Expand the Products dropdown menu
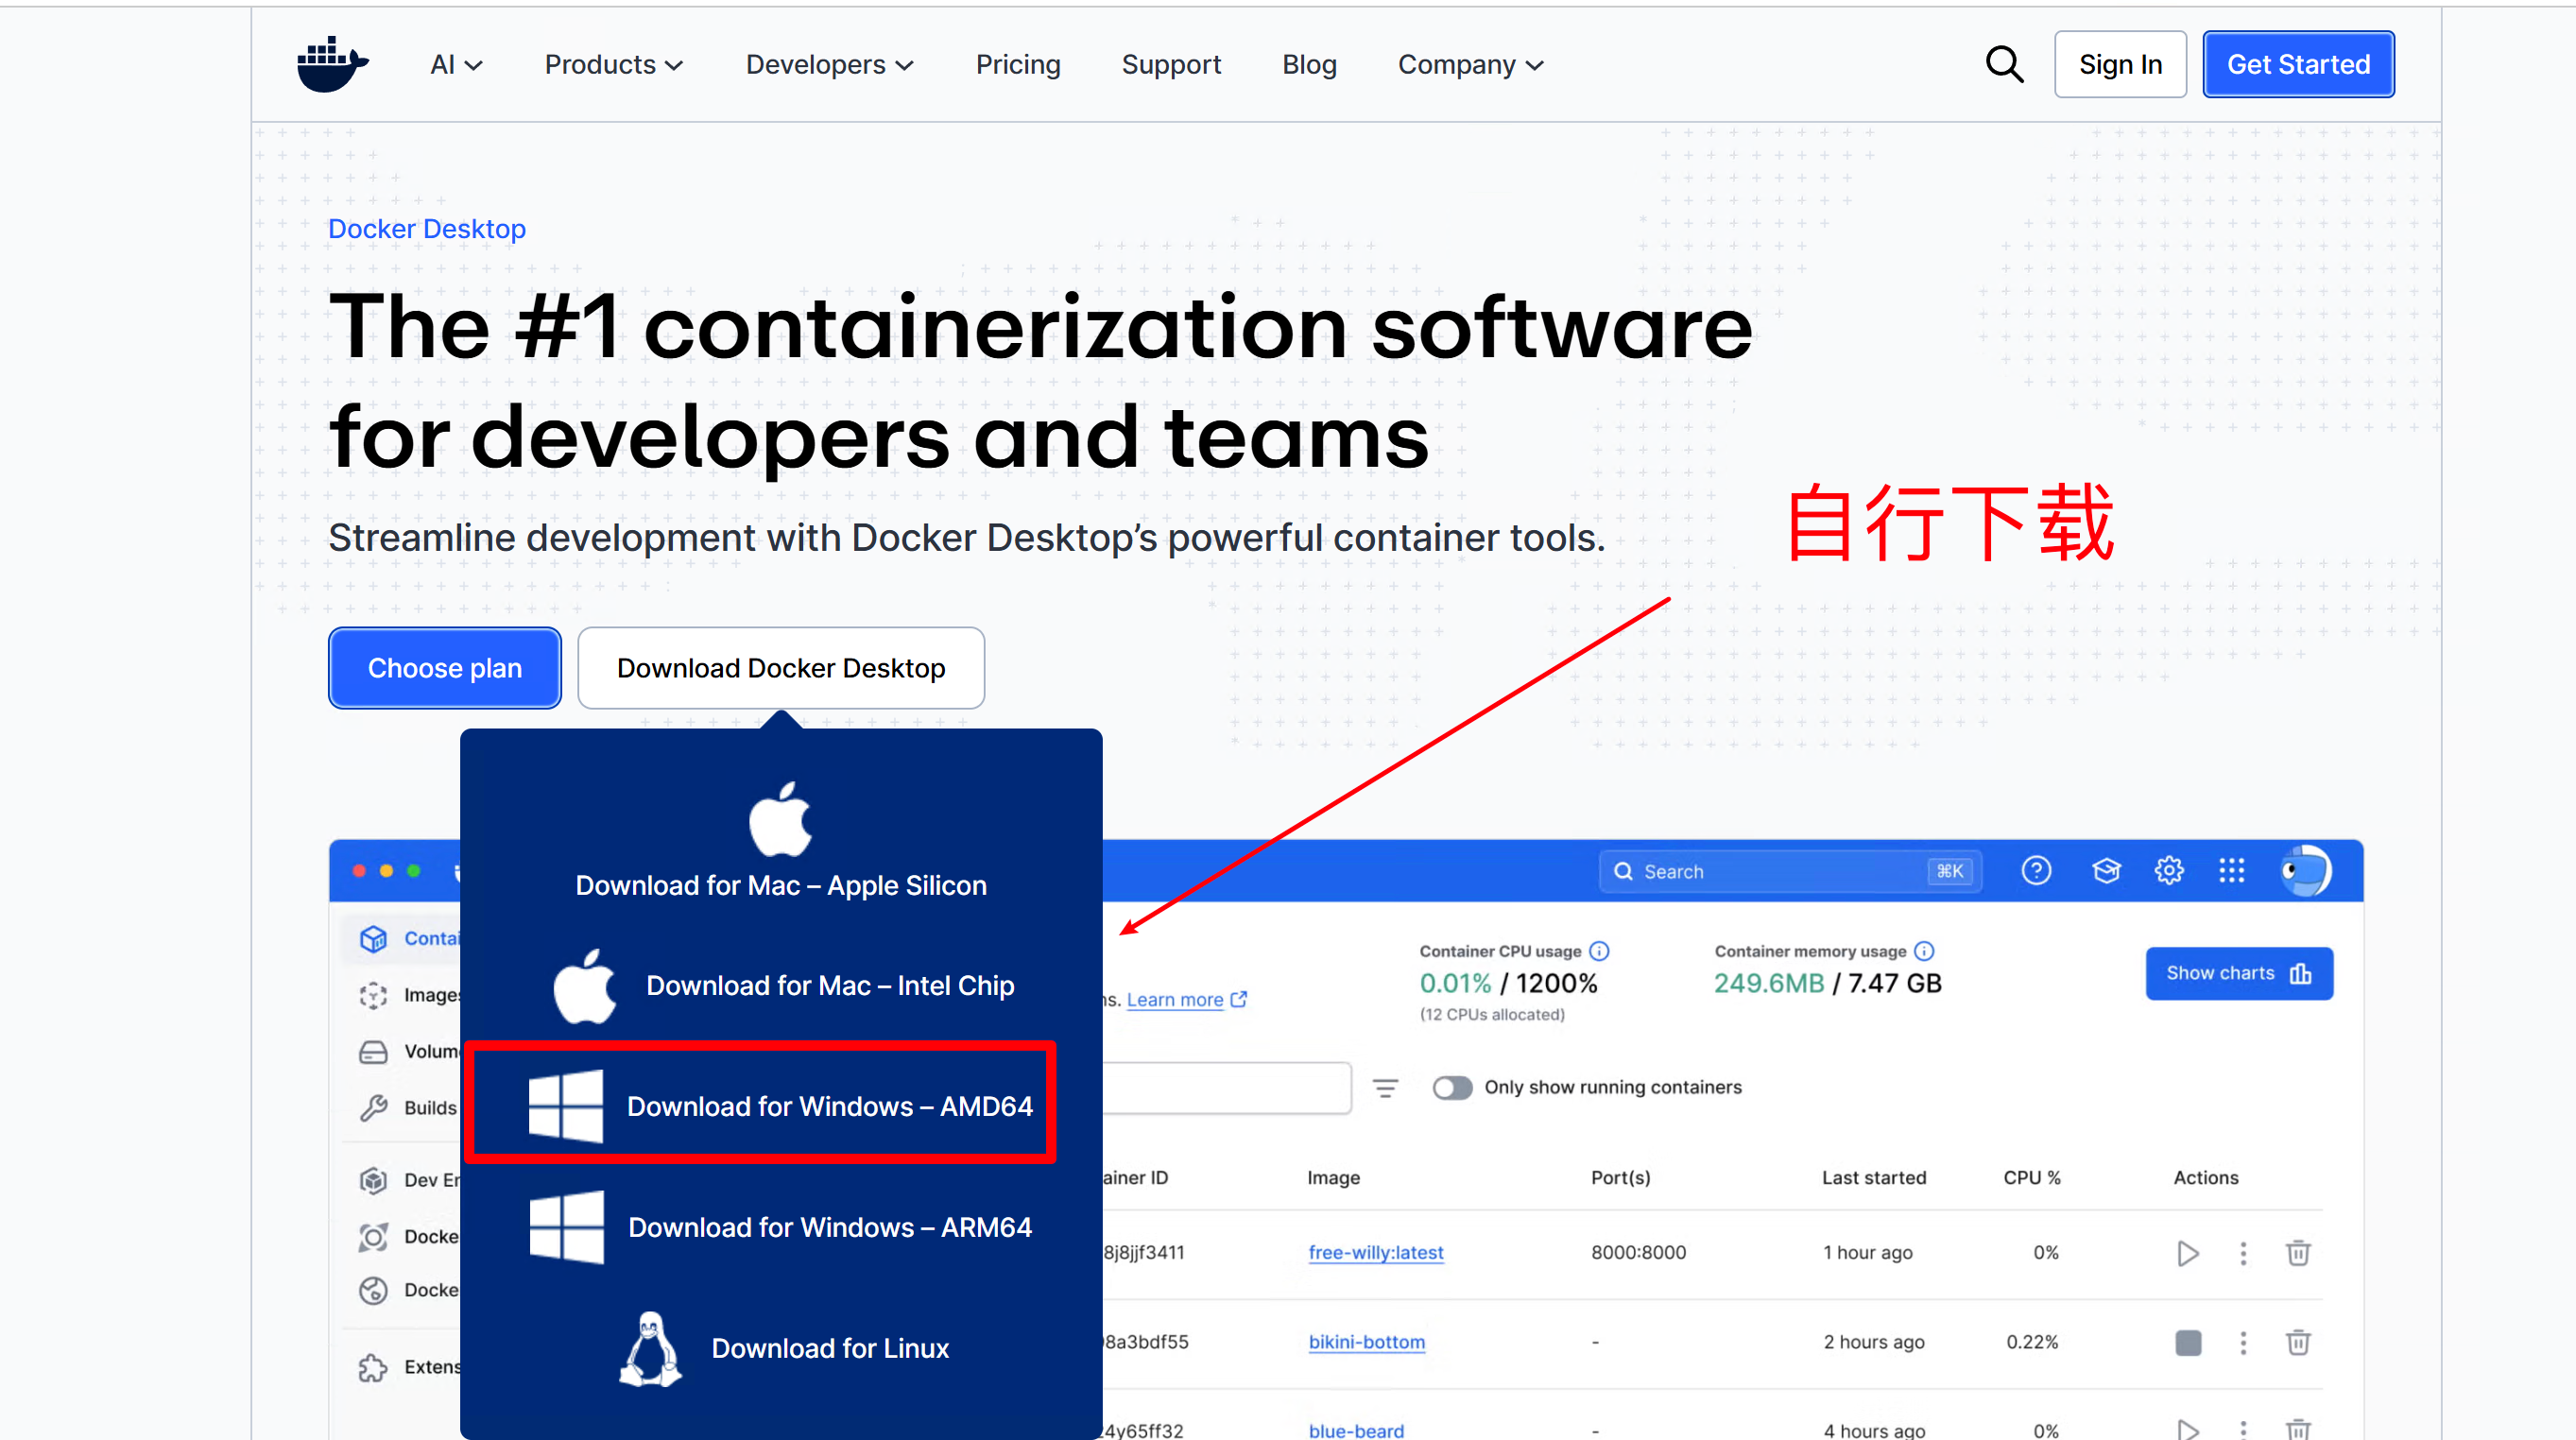2576x1440 pixels. coord(613,65)
